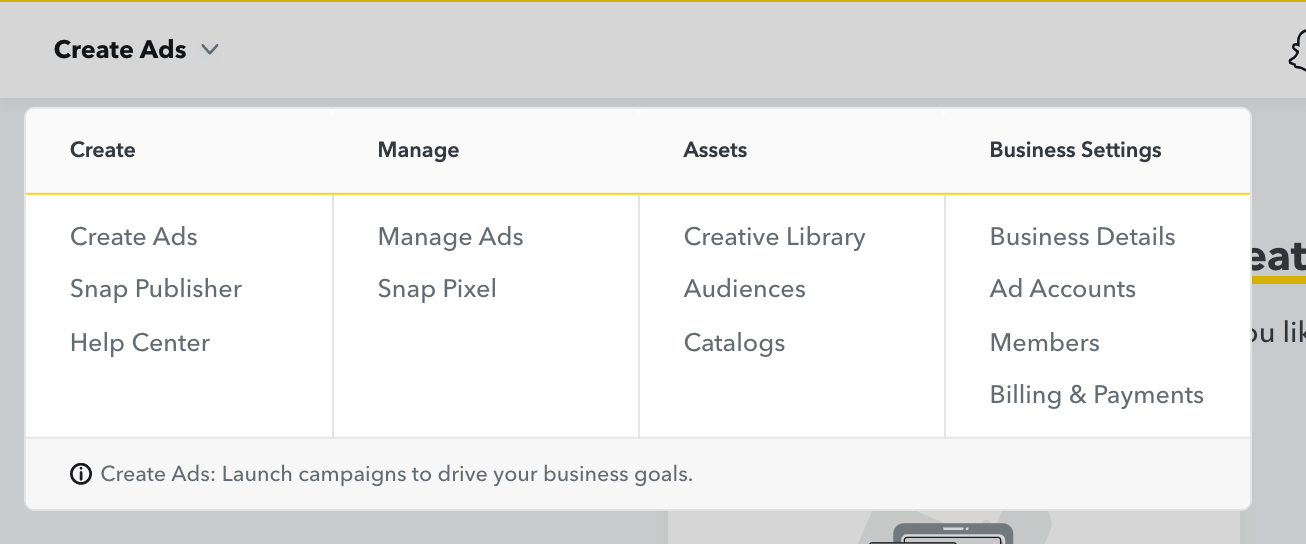Collapse the Create Ads dropdown chevron

point(209,49)
